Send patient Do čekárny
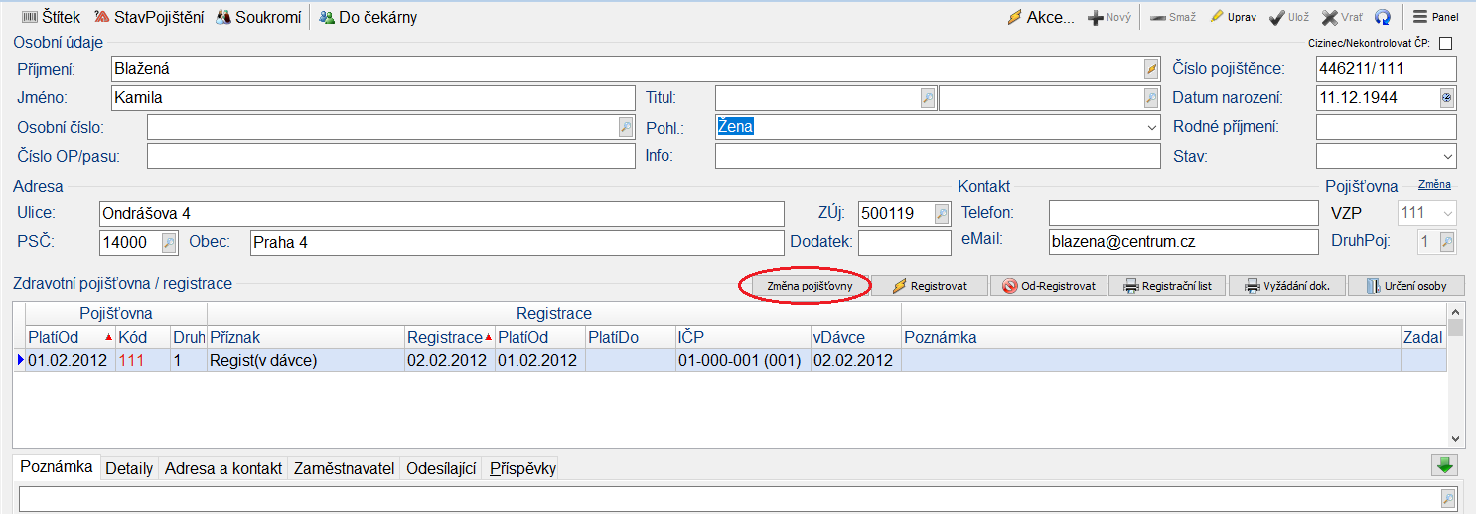This screenshot has height=514, width=1476. (327, 17)
